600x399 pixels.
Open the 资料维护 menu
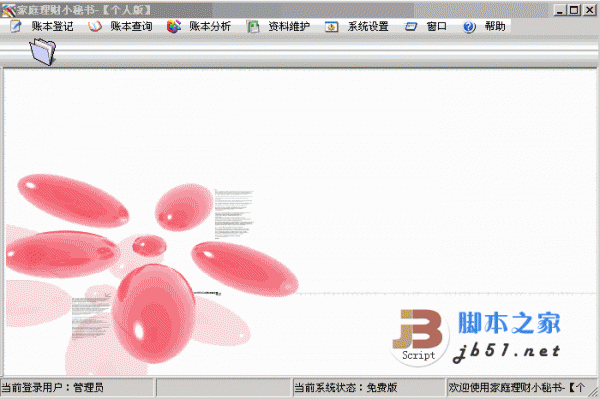click(x=289, y=26)
